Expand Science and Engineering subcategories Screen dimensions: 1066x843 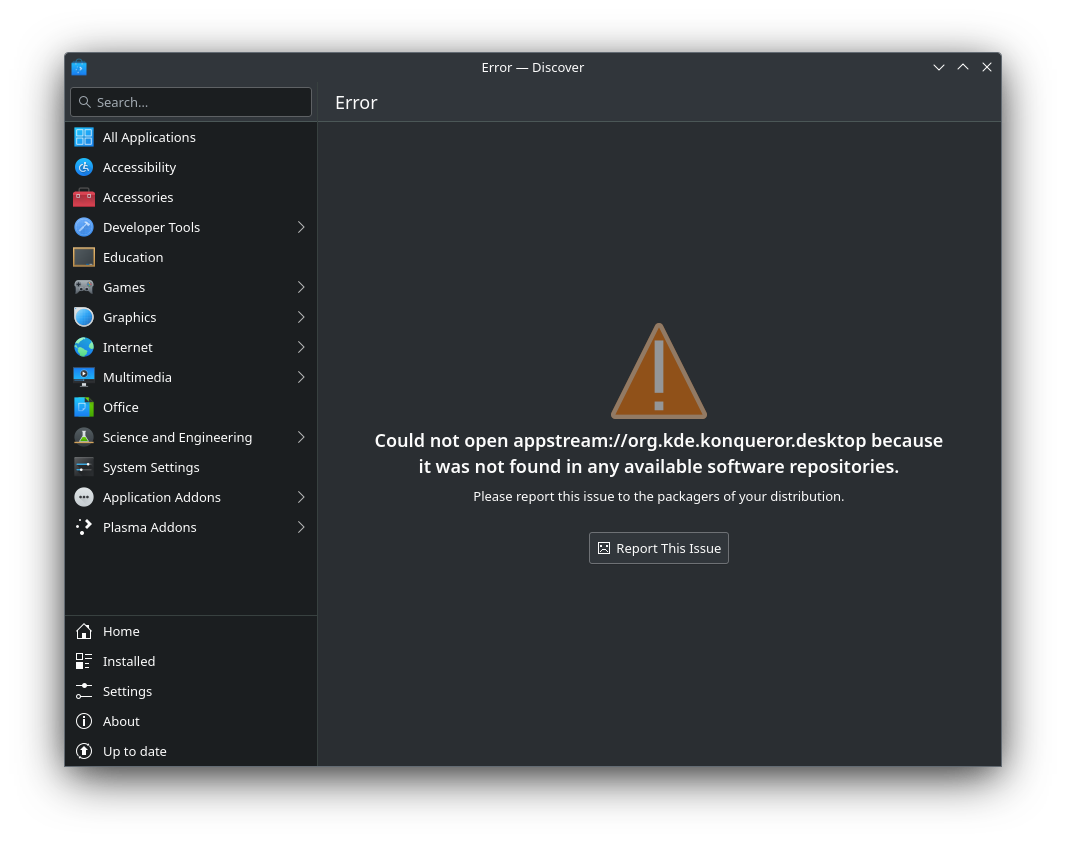[300, 437]
